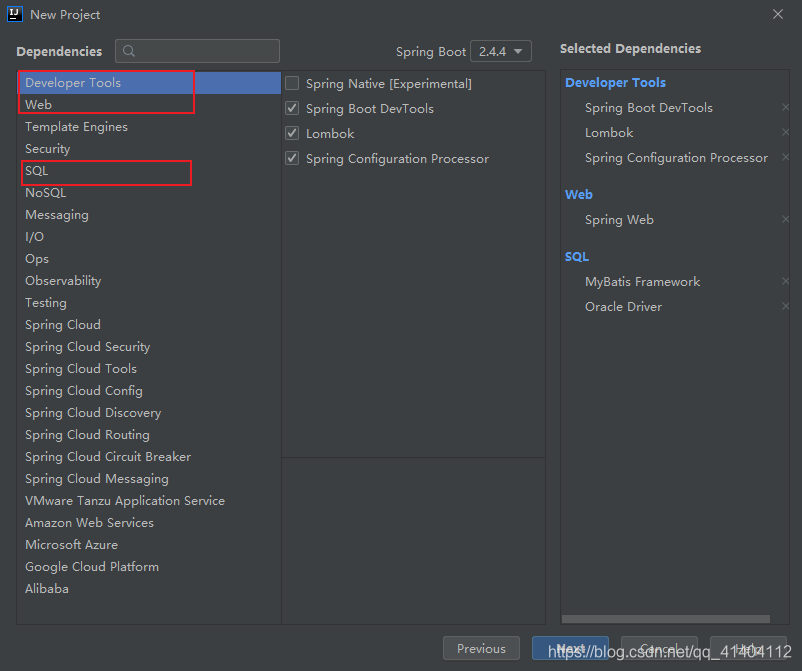Screen dimensions: 802x671
Task: Enable Spring Native [Experimental] checkbox
Action: [x=292, y=83]
